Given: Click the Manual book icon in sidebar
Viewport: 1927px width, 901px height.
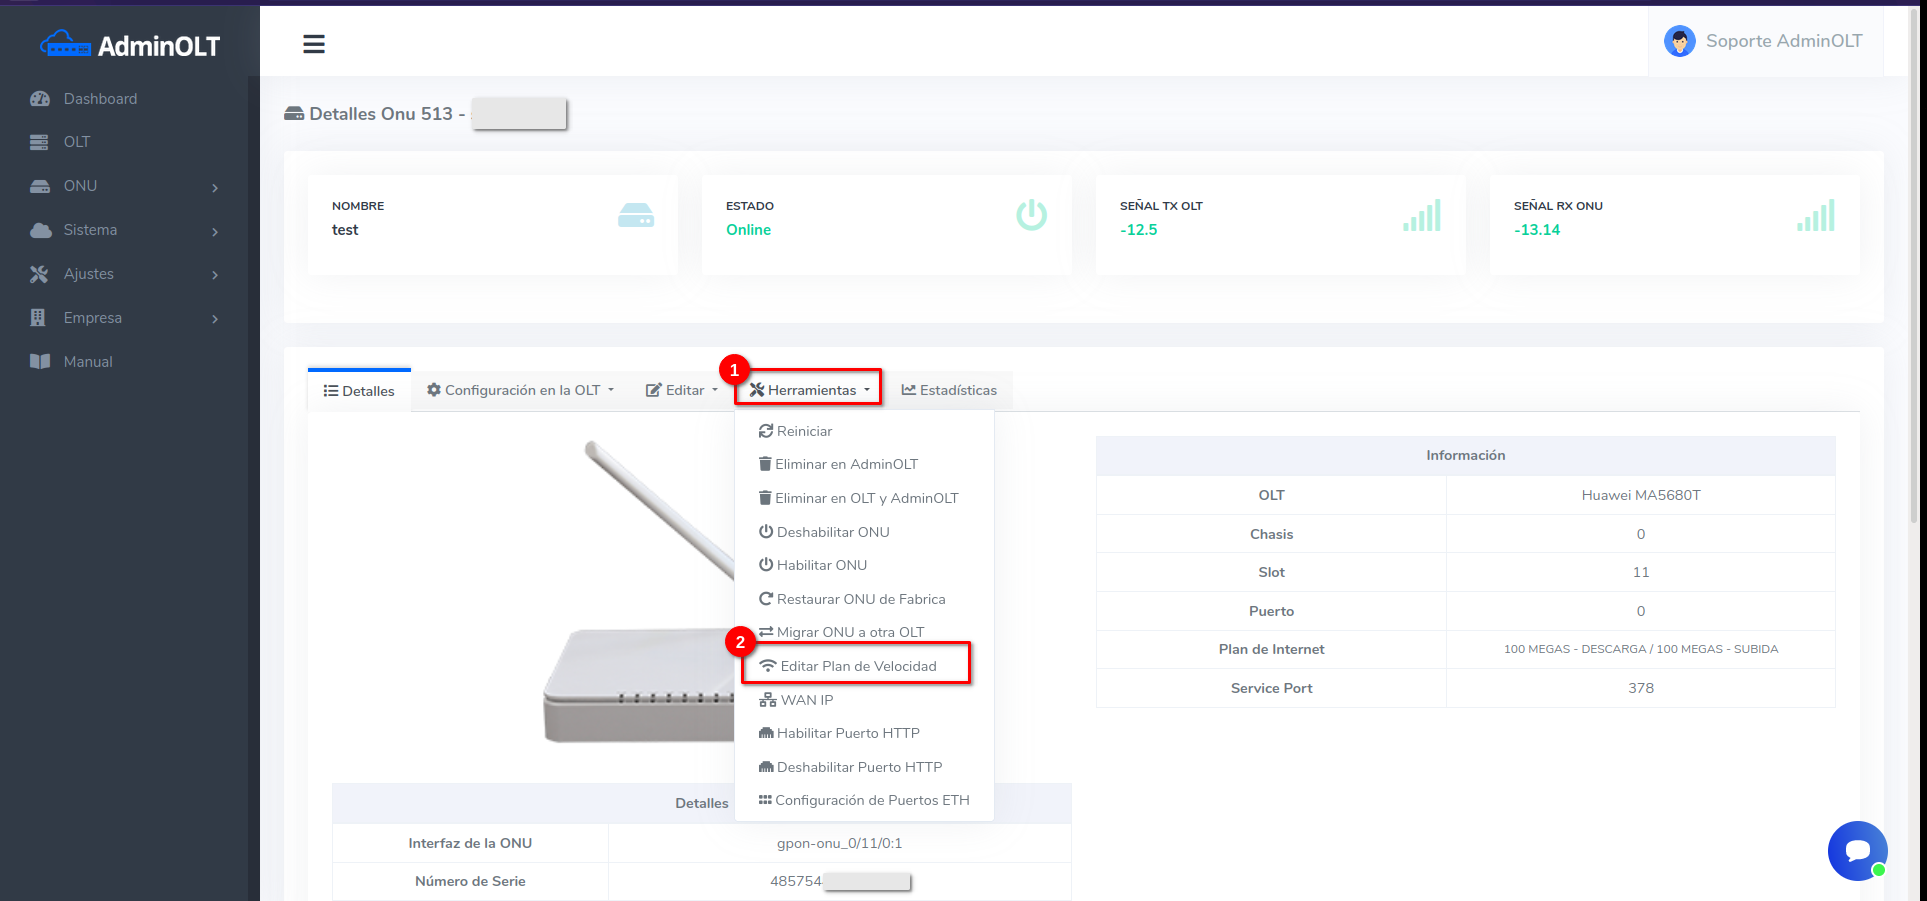Looking at the screenshot, I should [40, 362].
